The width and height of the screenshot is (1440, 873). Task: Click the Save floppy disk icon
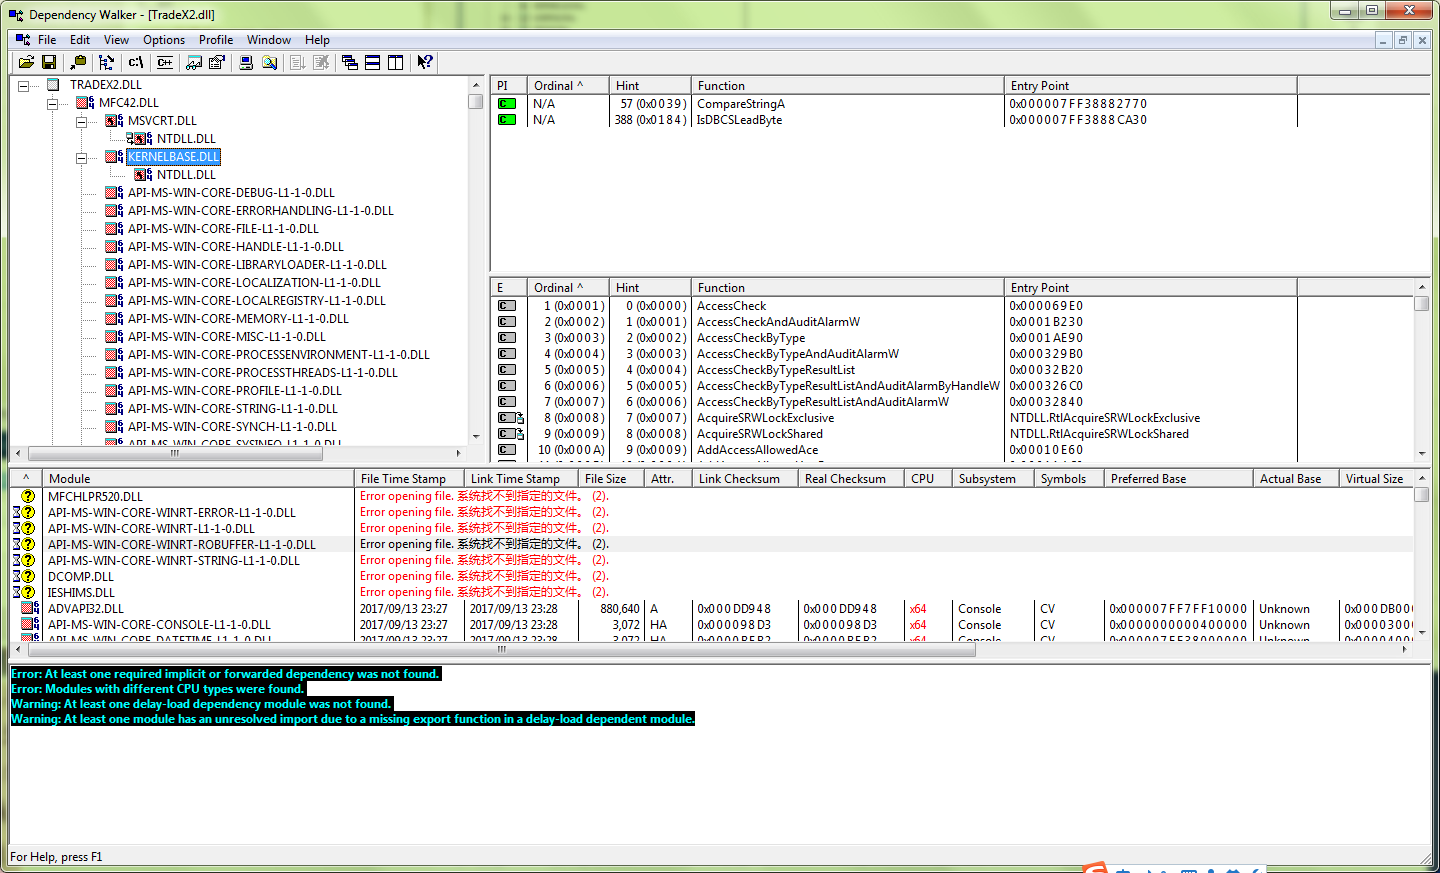point(48,62)
